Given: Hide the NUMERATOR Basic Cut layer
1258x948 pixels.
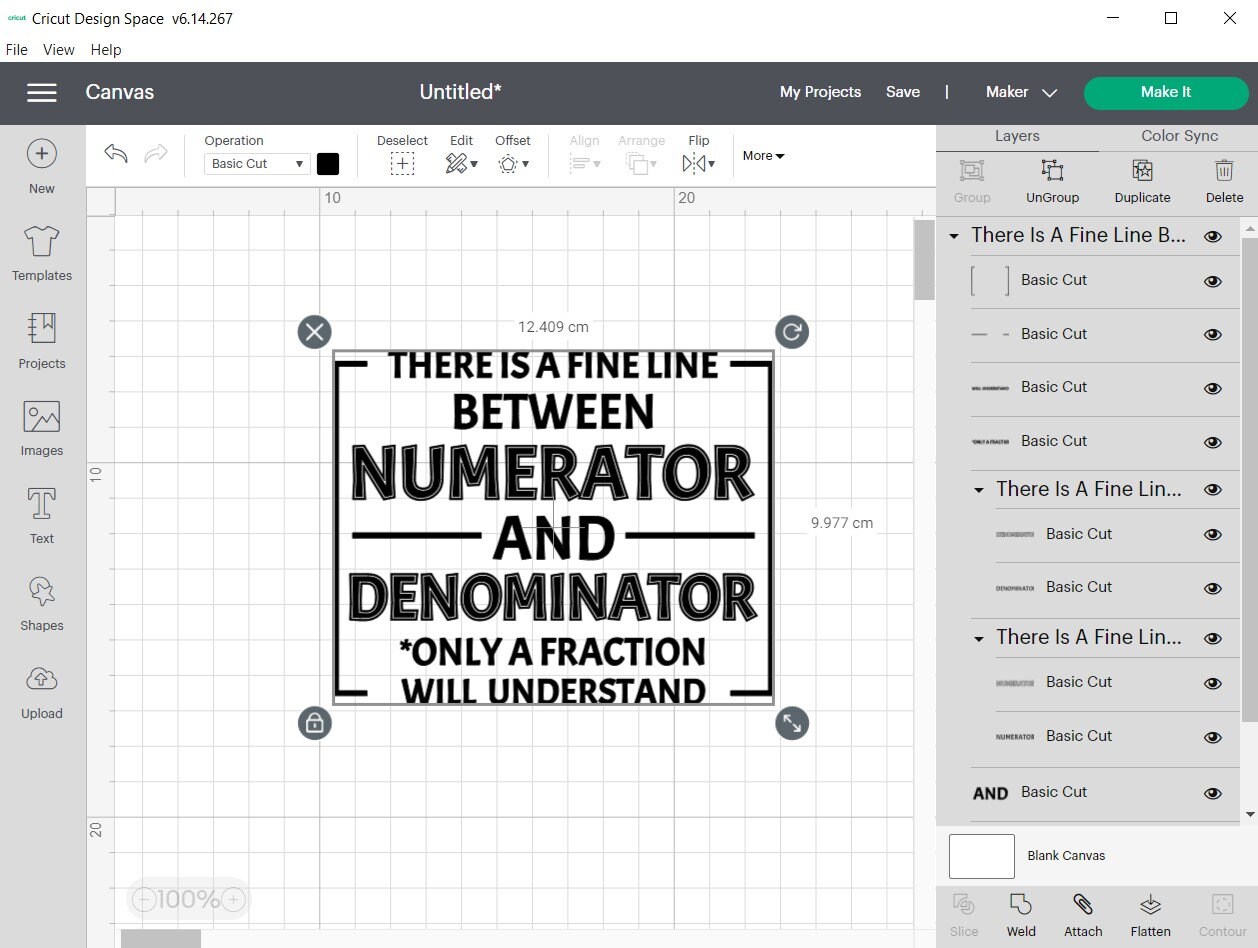Looking at the screenshot, I should (x=1212, y=737).
